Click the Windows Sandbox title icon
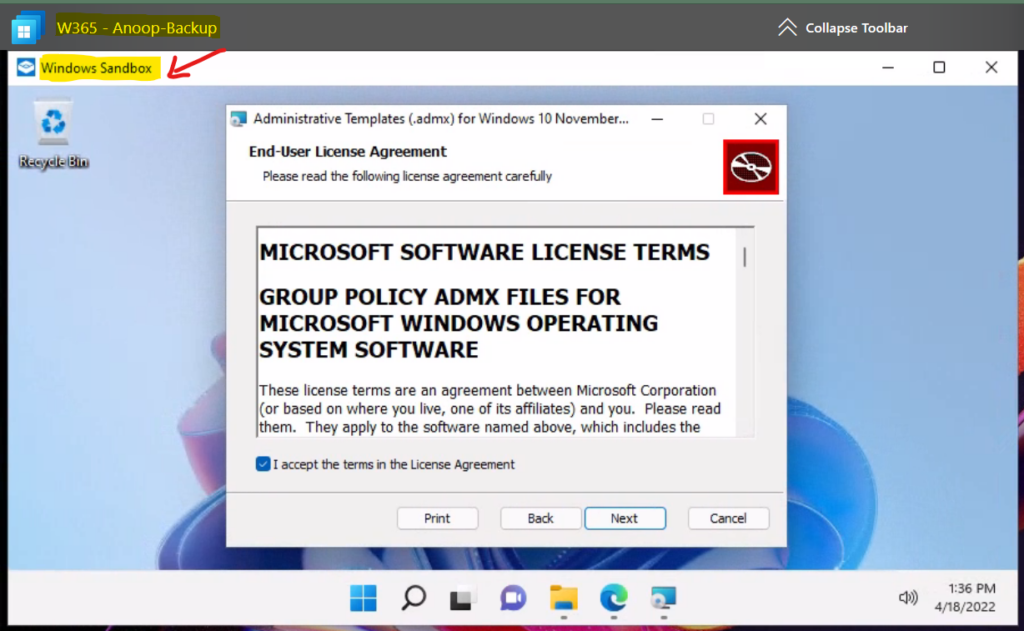Image resolution: width=1024 pixels, height=631 pixels. coord(26,67)
